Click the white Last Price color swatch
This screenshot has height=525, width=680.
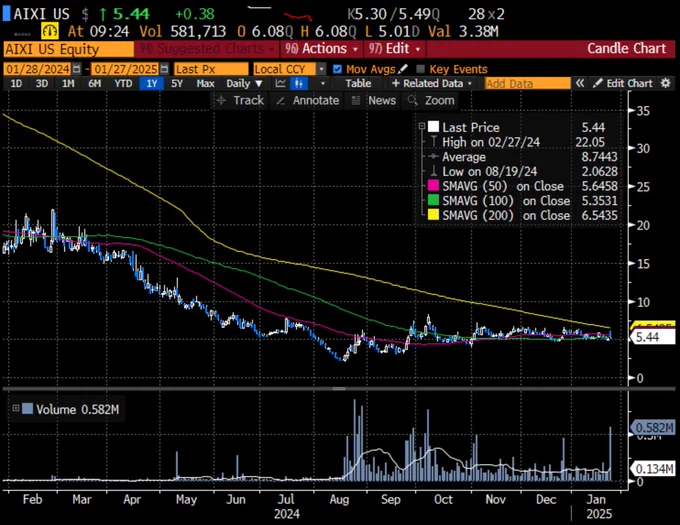click(433, 127)
